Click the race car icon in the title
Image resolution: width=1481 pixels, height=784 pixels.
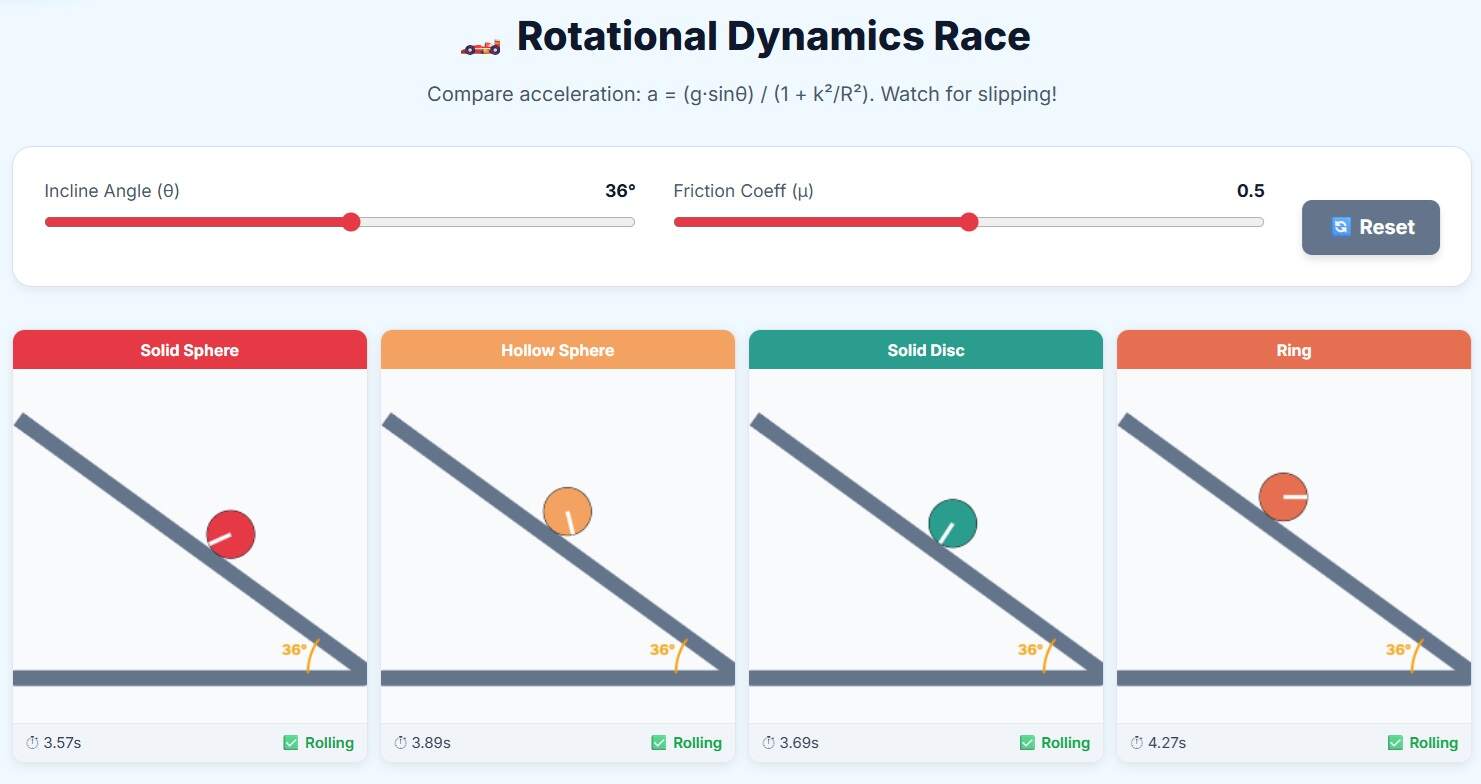480,46
